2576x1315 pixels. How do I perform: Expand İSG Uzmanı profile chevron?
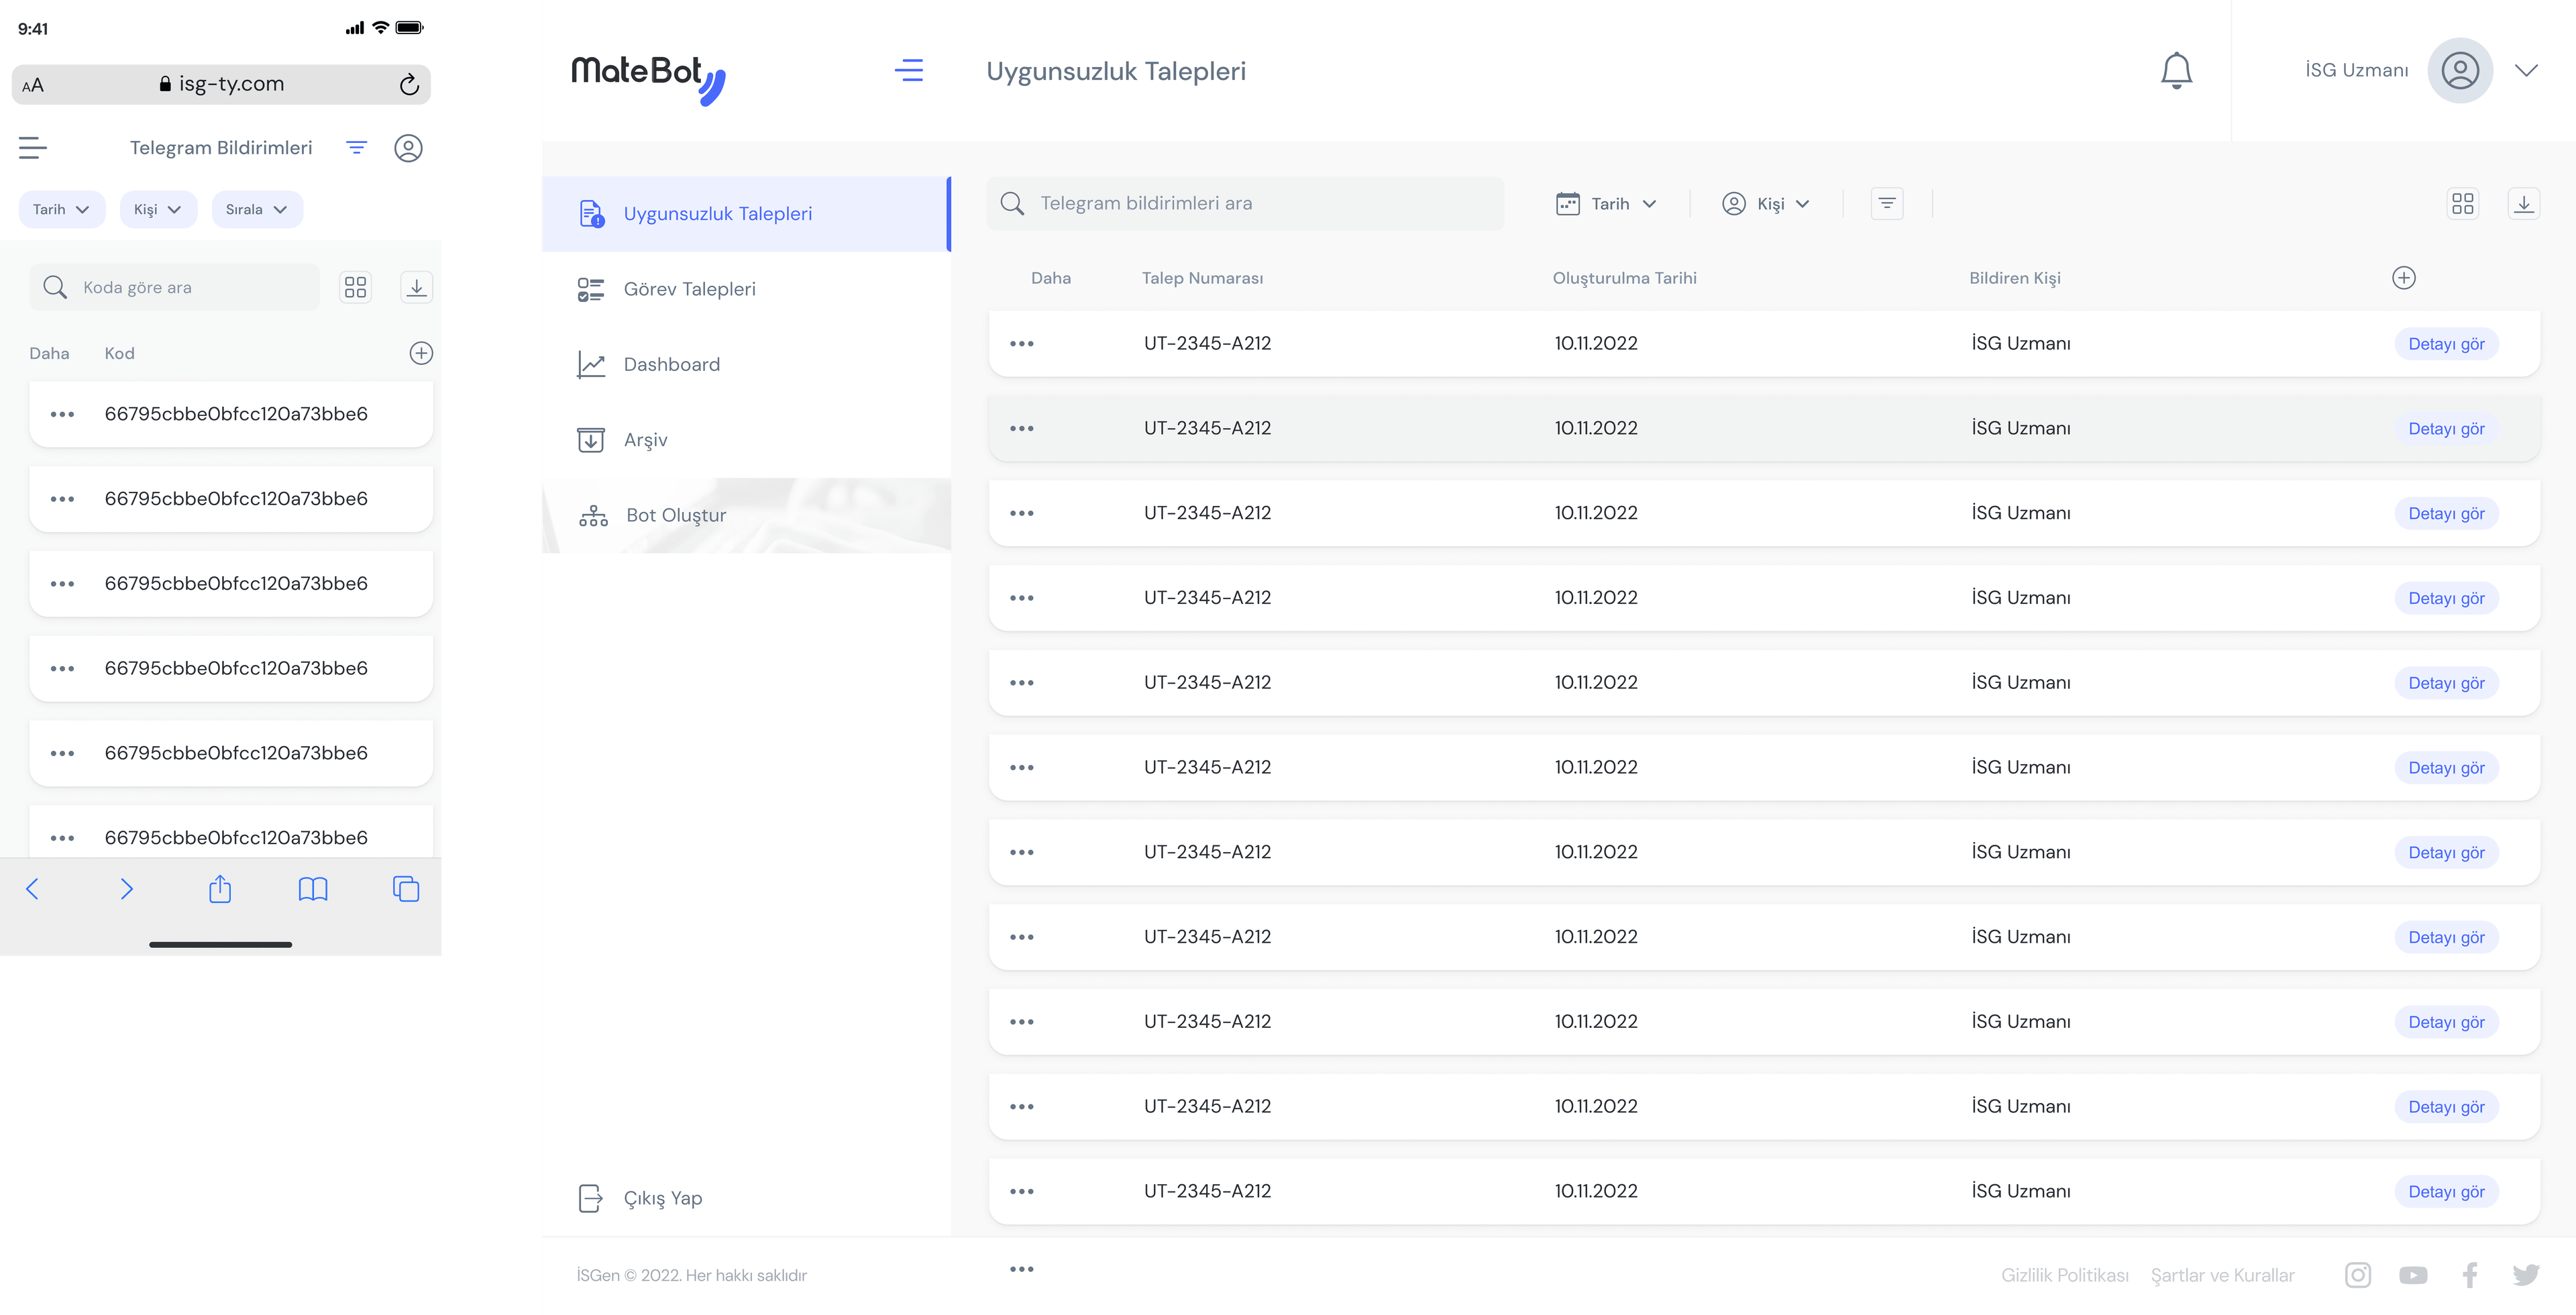2526,70
